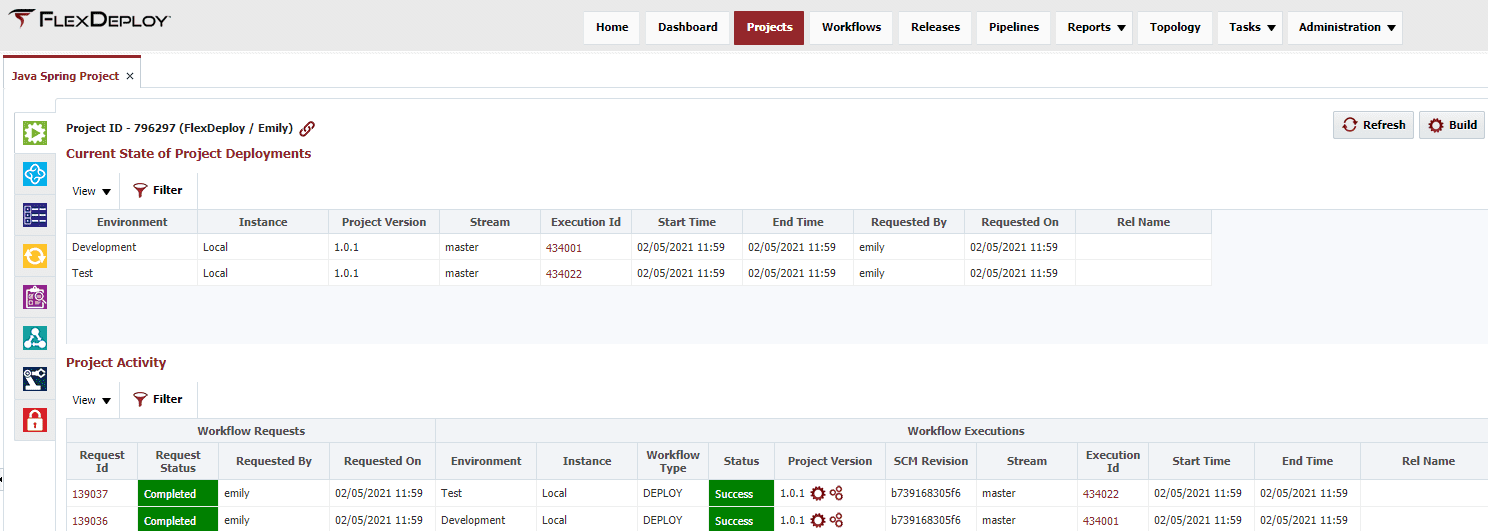Click deploy-nodes icon in request 139037 row

pyautogui.click(x=836, y=493)
